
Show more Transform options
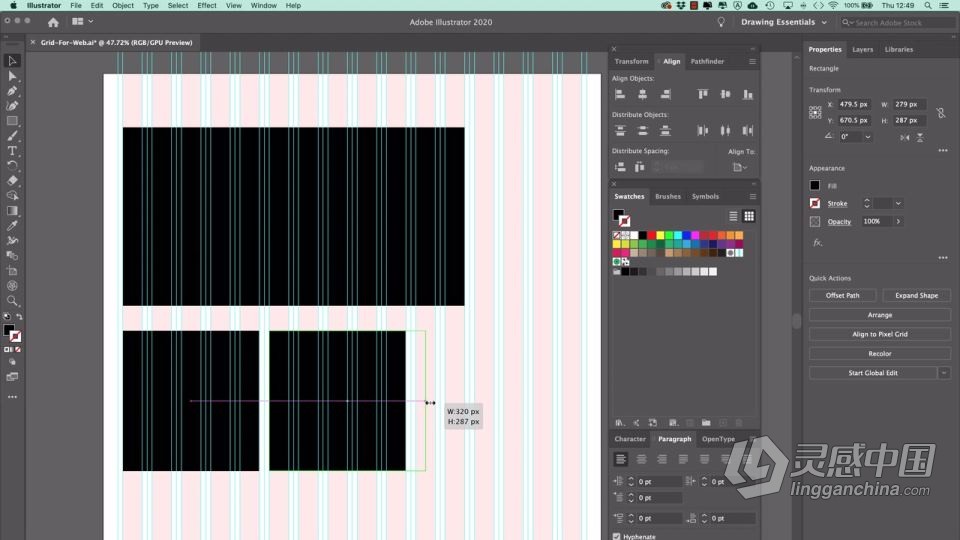click(x=943, y=151)
